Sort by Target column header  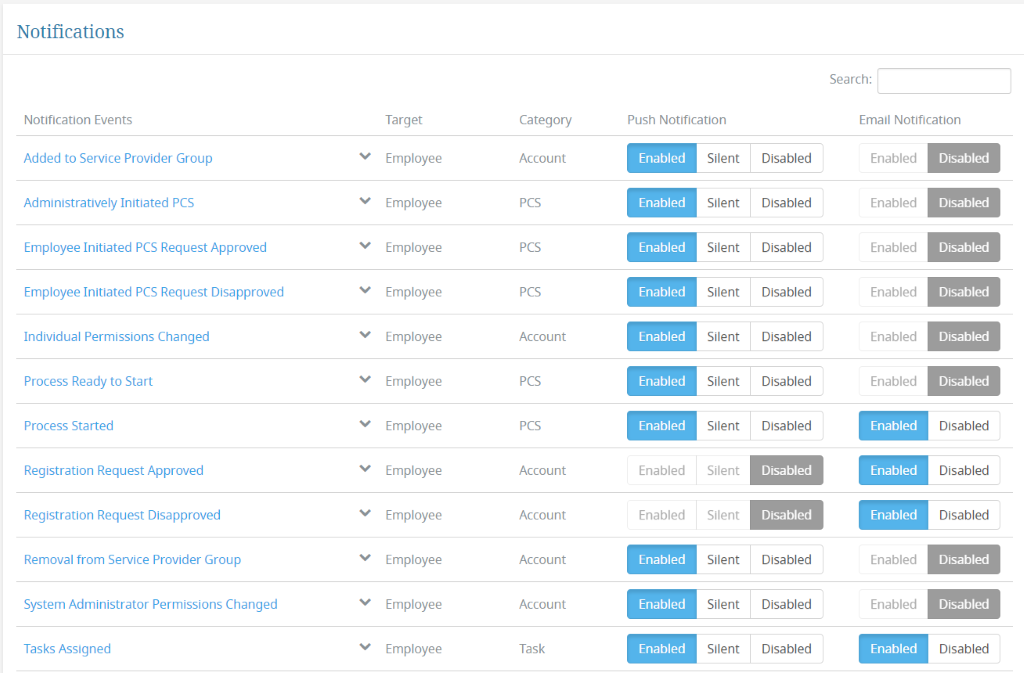tap(404, 119)
